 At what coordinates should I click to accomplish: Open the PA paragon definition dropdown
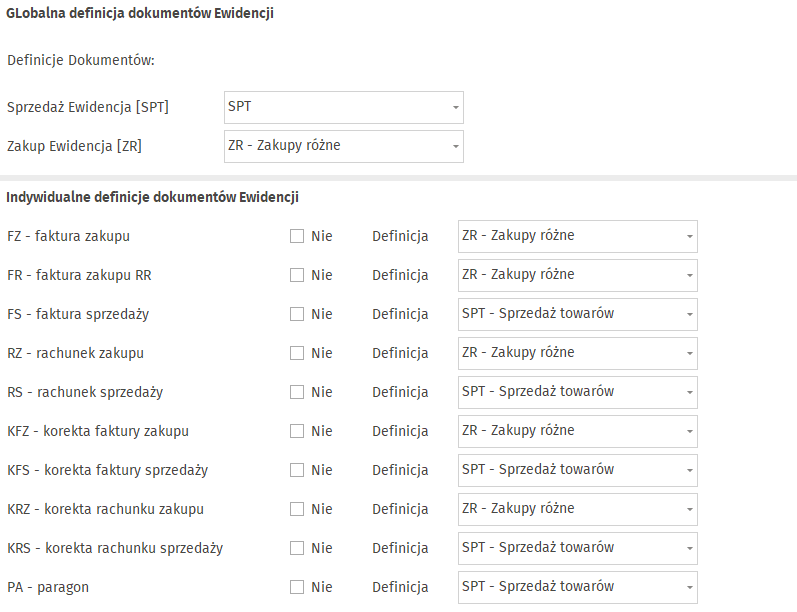(x=577, y=587)
